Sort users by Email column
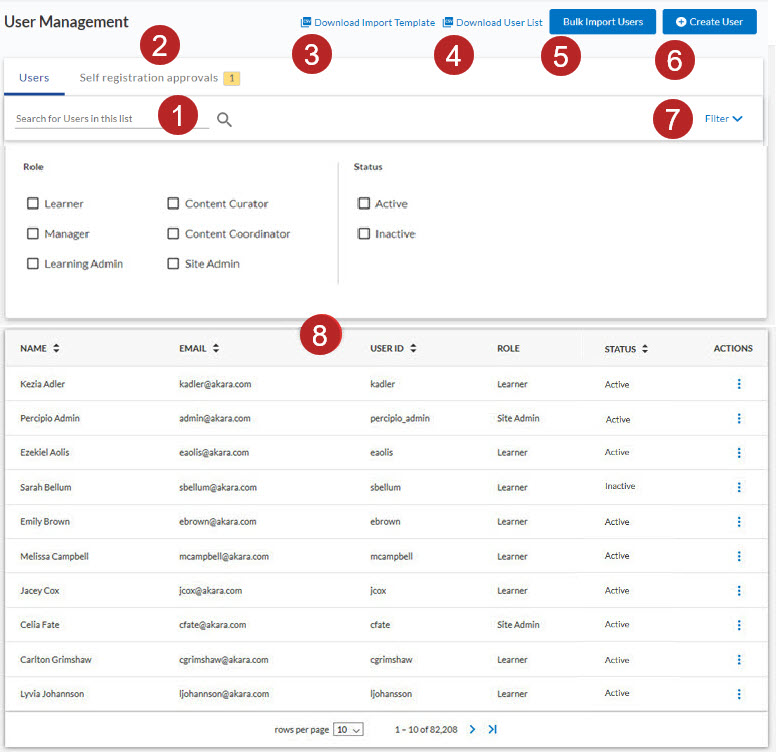The height and width of the screenshot is (752, 776). 216,349
